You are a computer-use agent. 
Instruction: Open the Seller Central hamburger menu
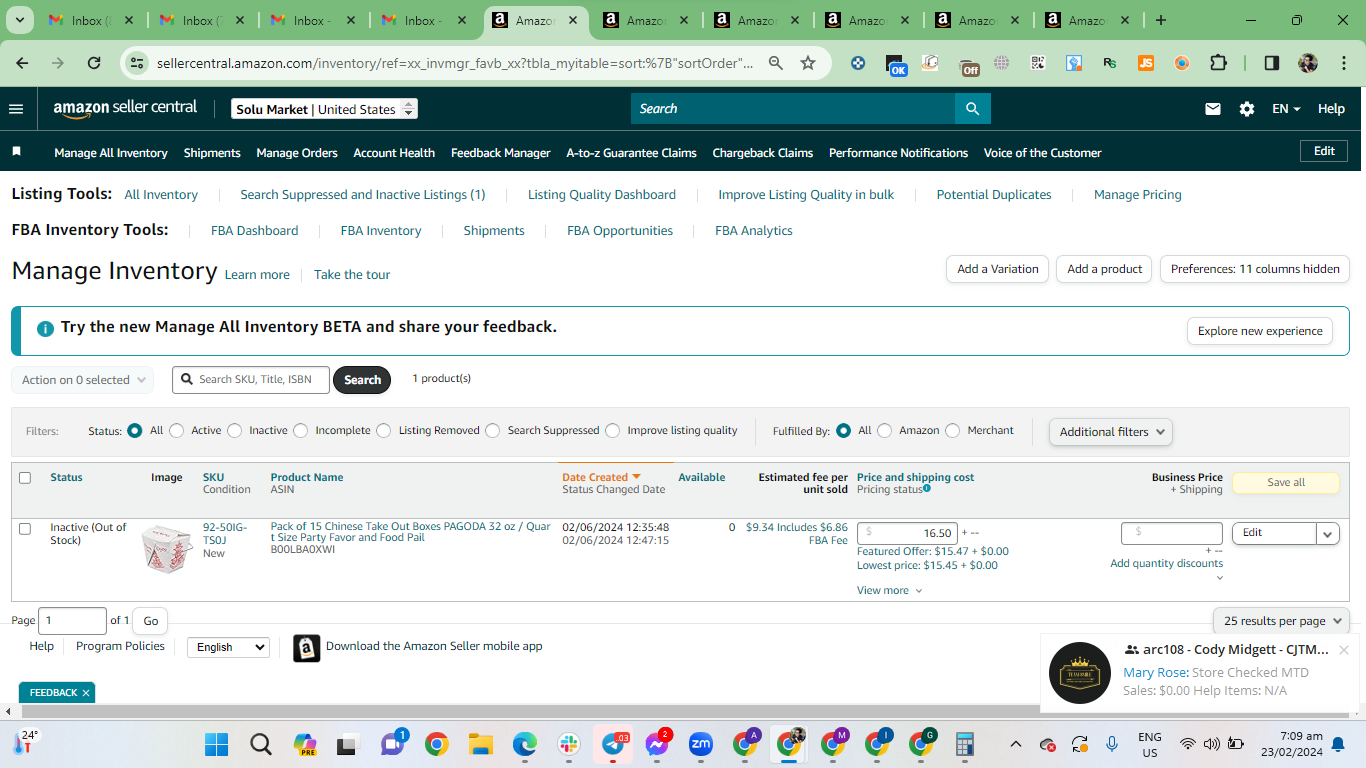pos(16,109)
